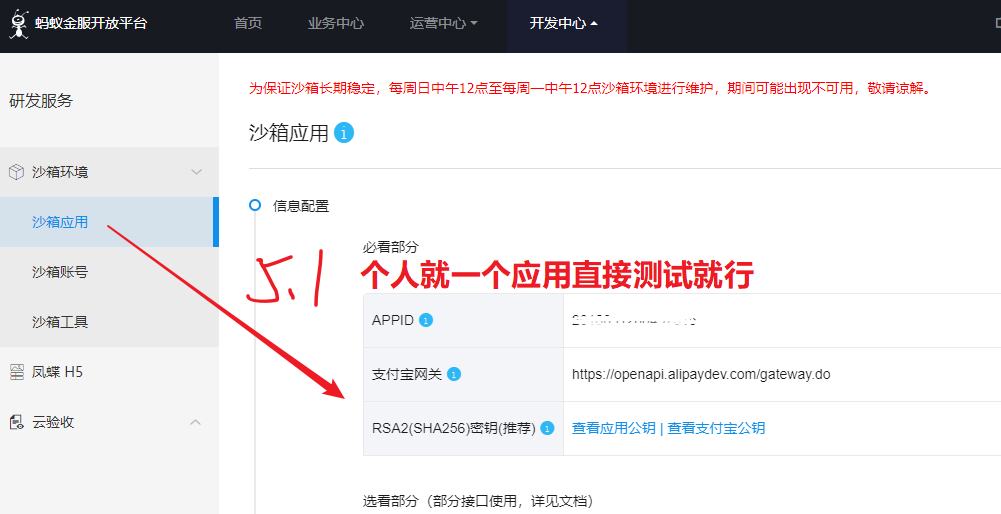Click the 研发服务 sidebar heading

pos(41,101)
